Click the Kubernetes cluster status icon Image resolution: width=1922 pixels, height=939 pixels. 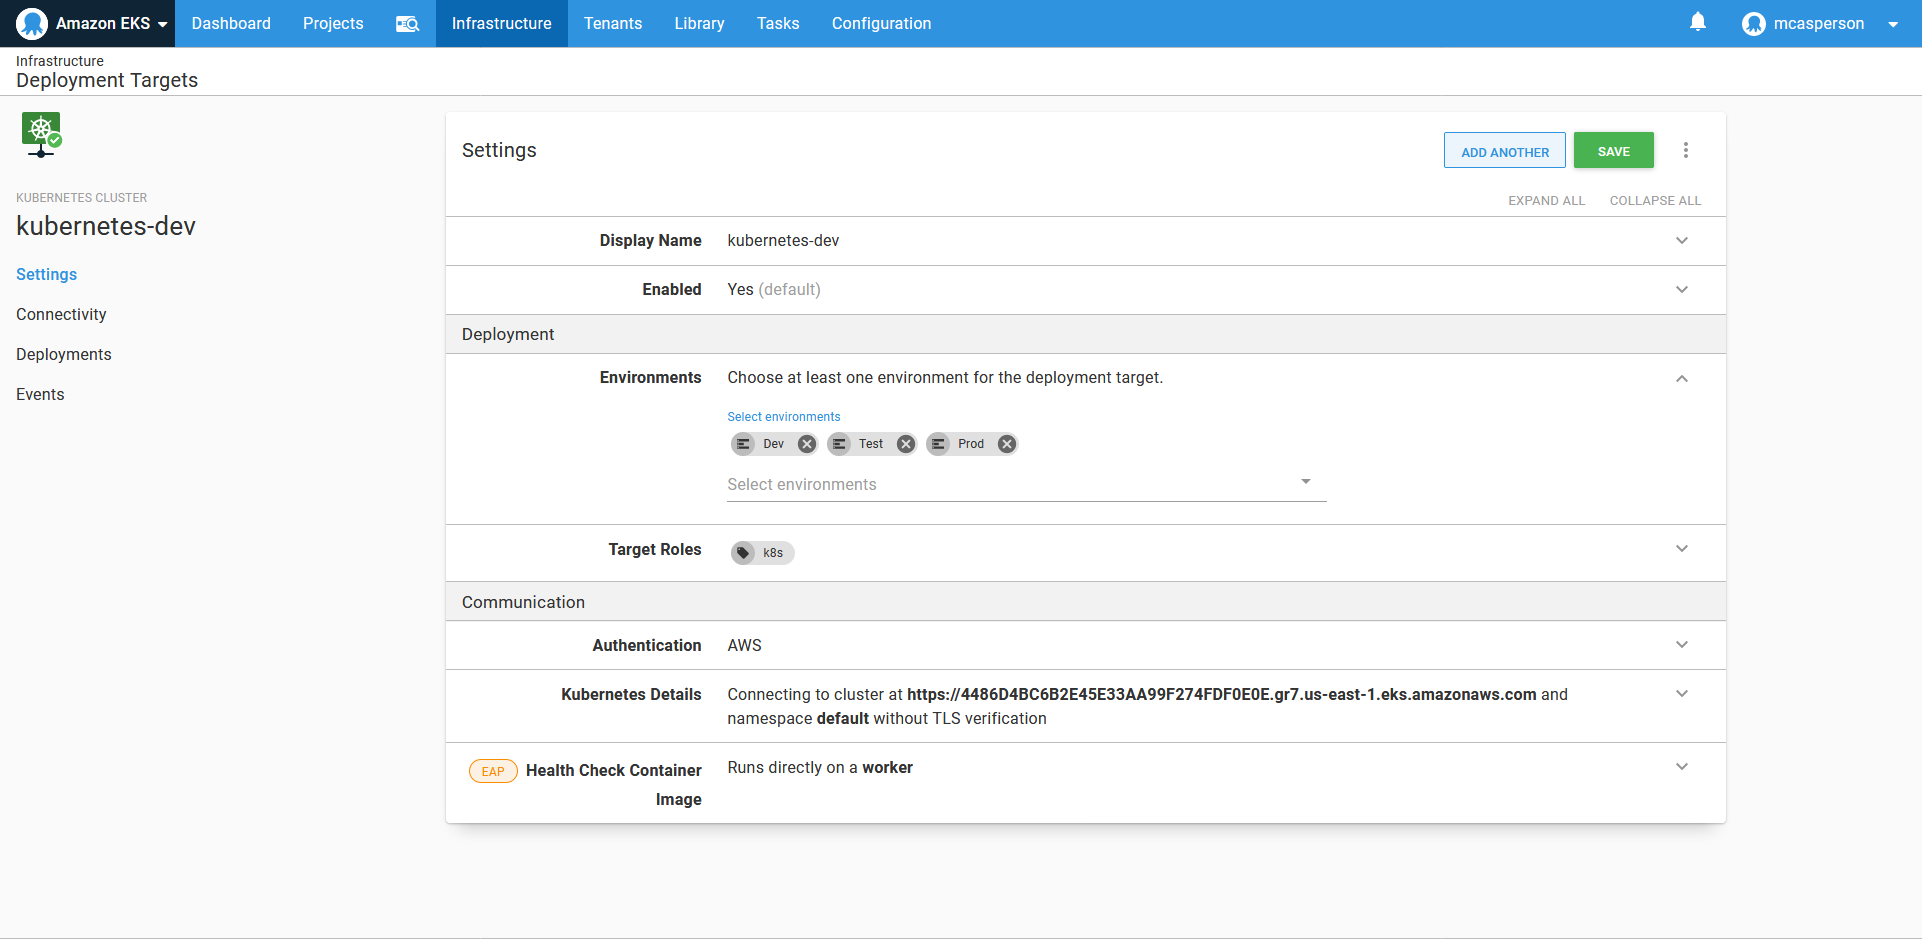point(41,134)
